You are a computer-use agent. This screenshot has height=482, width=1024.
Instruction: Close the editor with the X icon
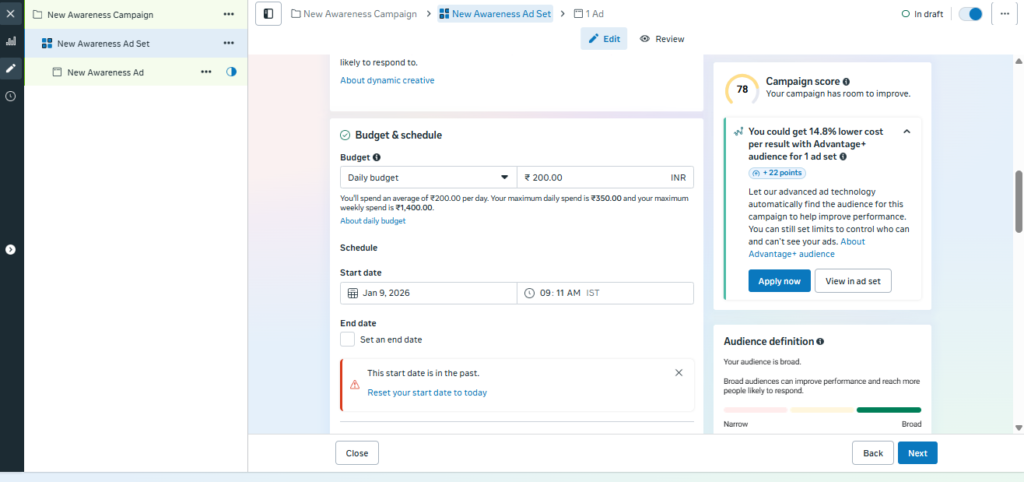coord(11,14)
